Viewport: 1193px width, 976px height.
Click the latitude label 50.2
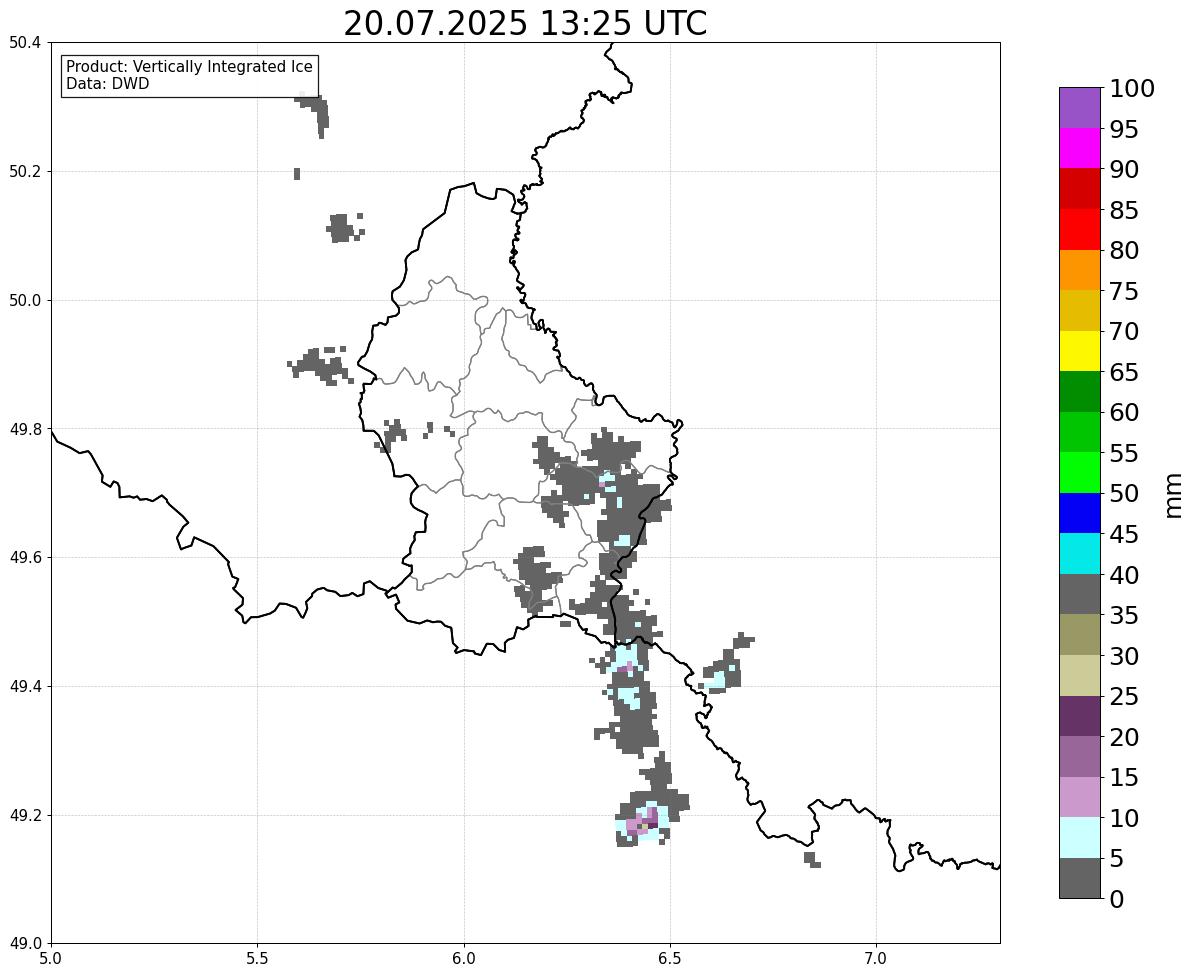click(24, 172)
